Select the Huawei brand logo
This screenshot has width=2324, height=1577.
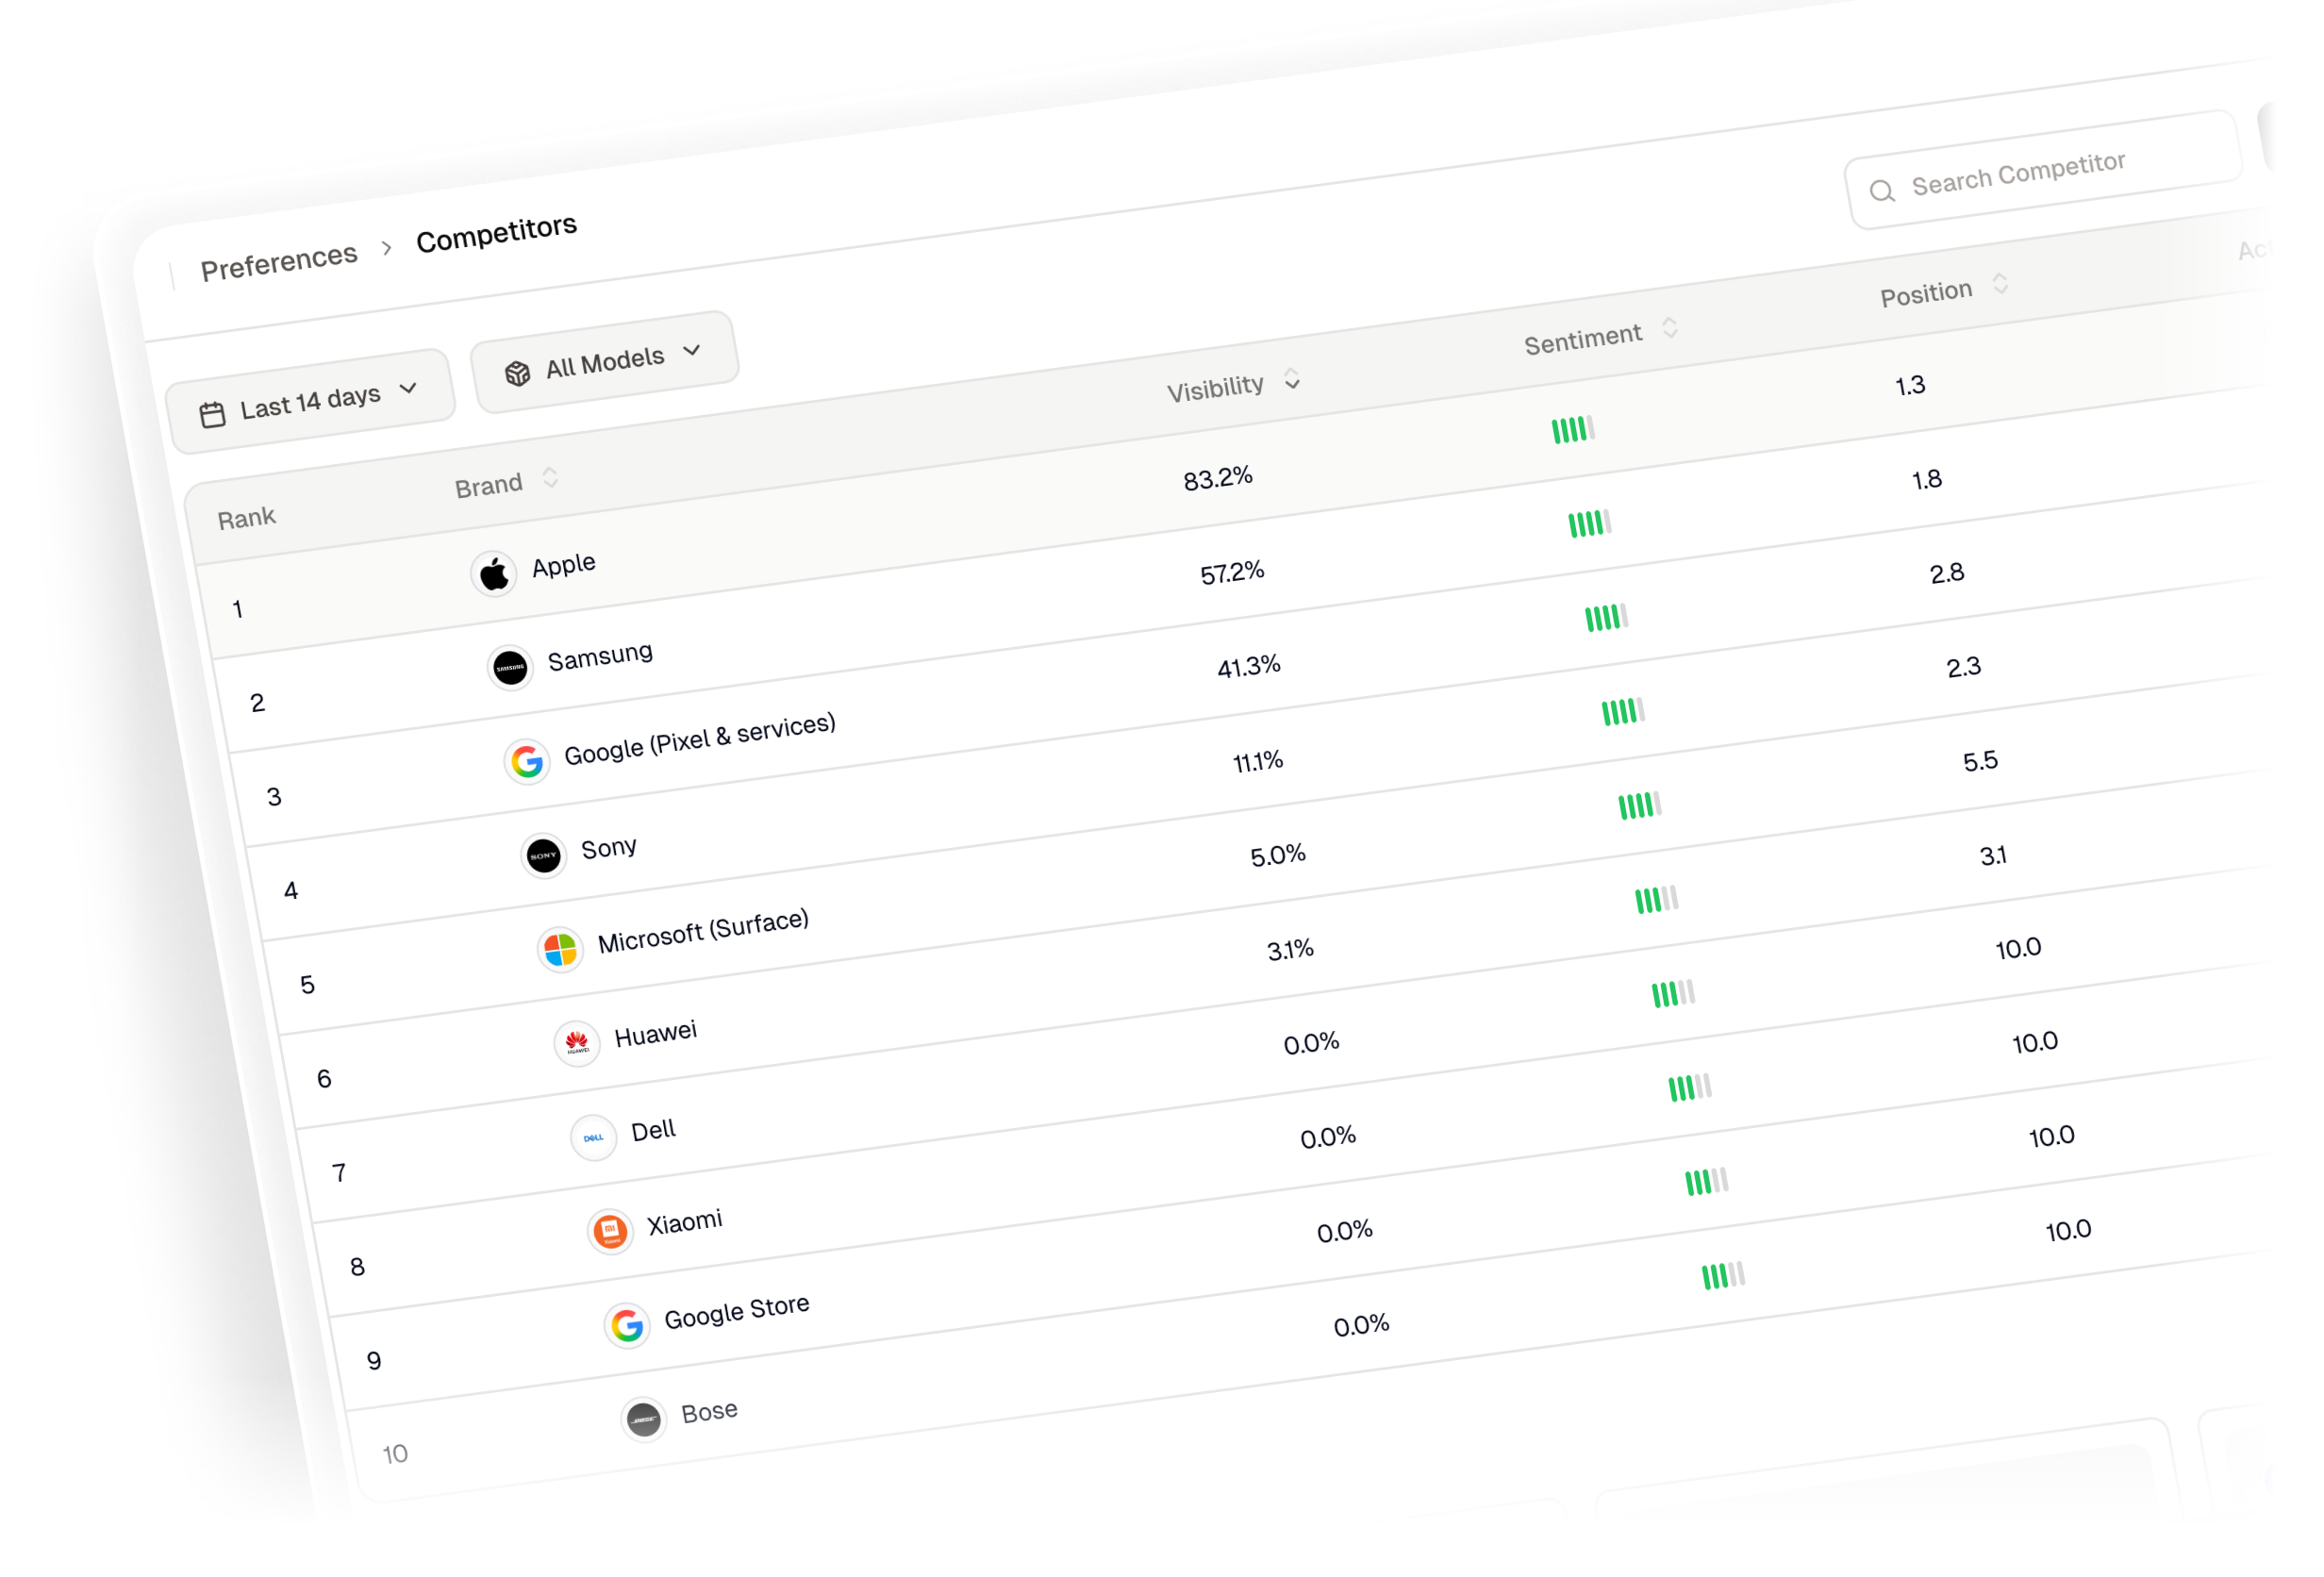pyautogui.click(x=577, y=1043)
